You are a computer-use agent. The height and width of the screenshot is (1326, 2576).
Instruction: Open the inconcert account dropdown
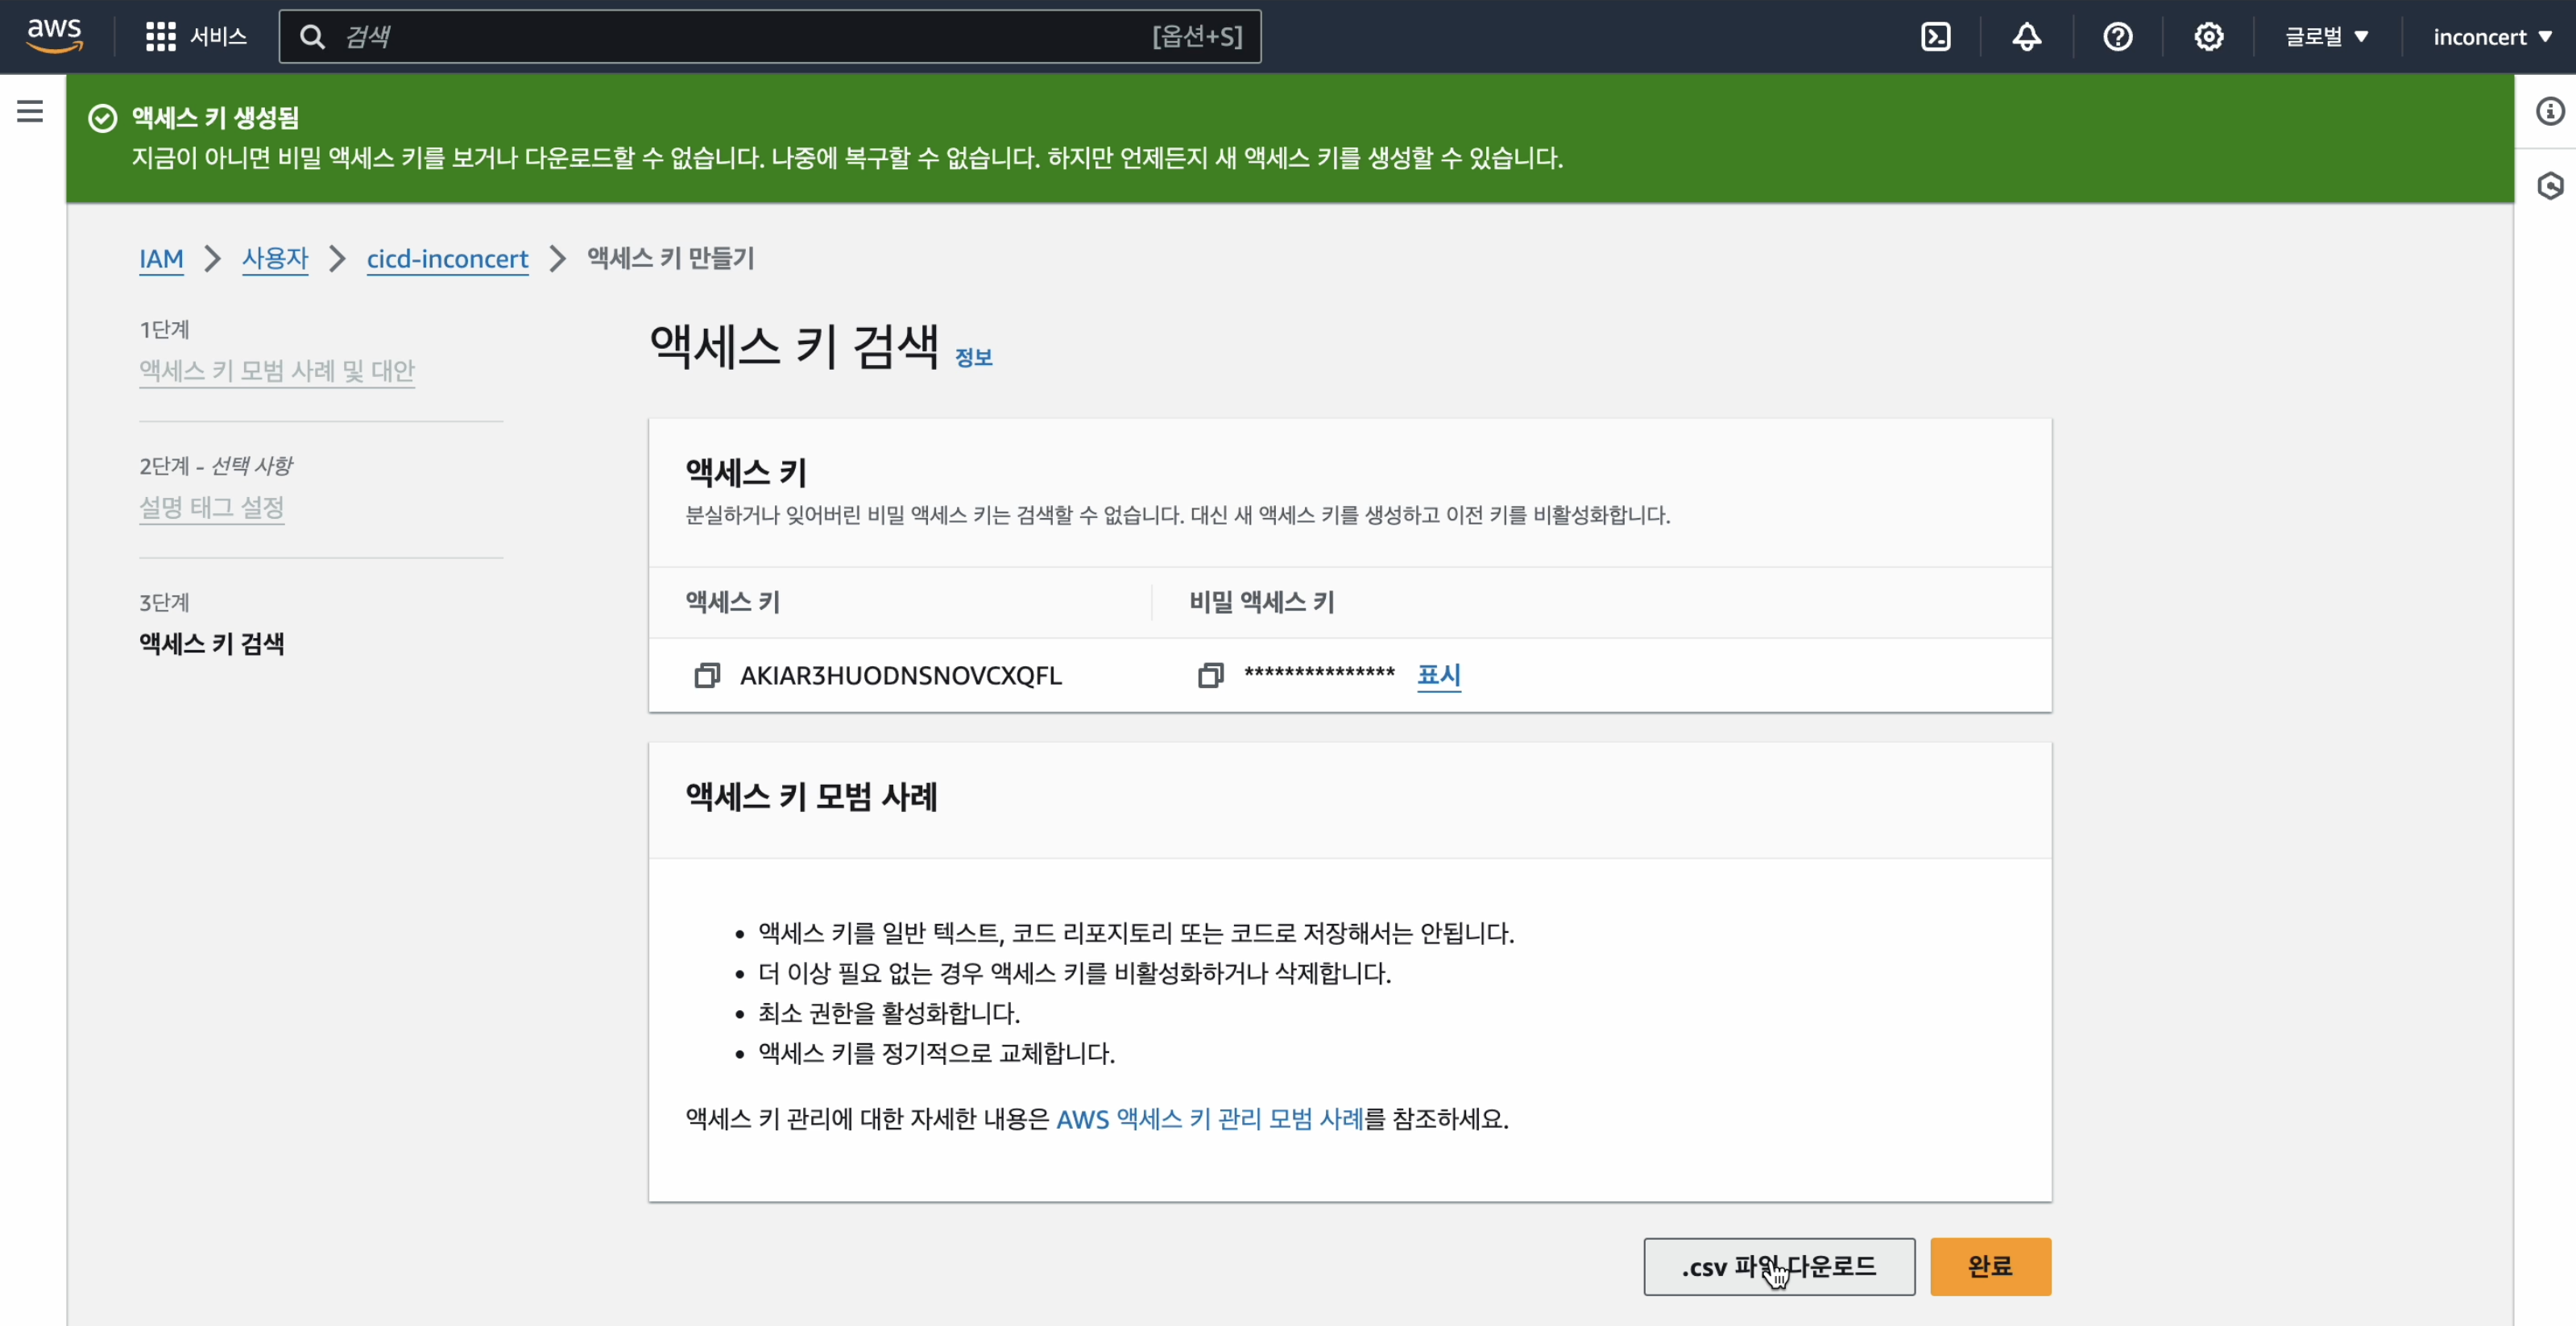click(x=2494, y=36)
